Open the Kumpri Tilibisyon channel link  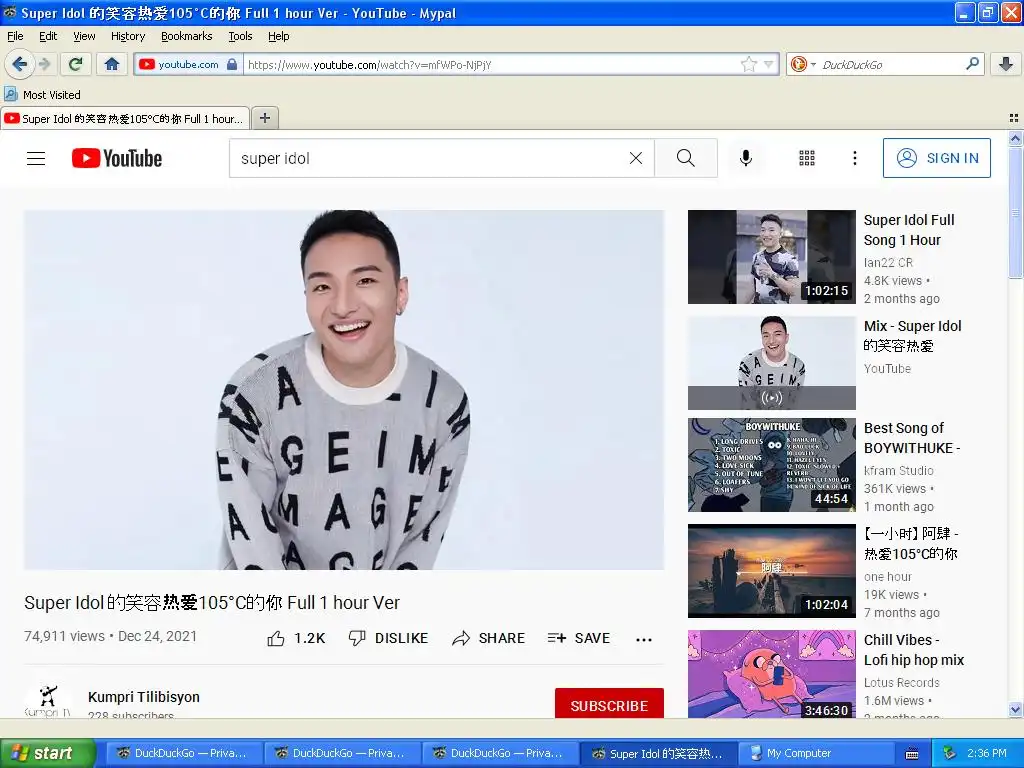[144, 697]
